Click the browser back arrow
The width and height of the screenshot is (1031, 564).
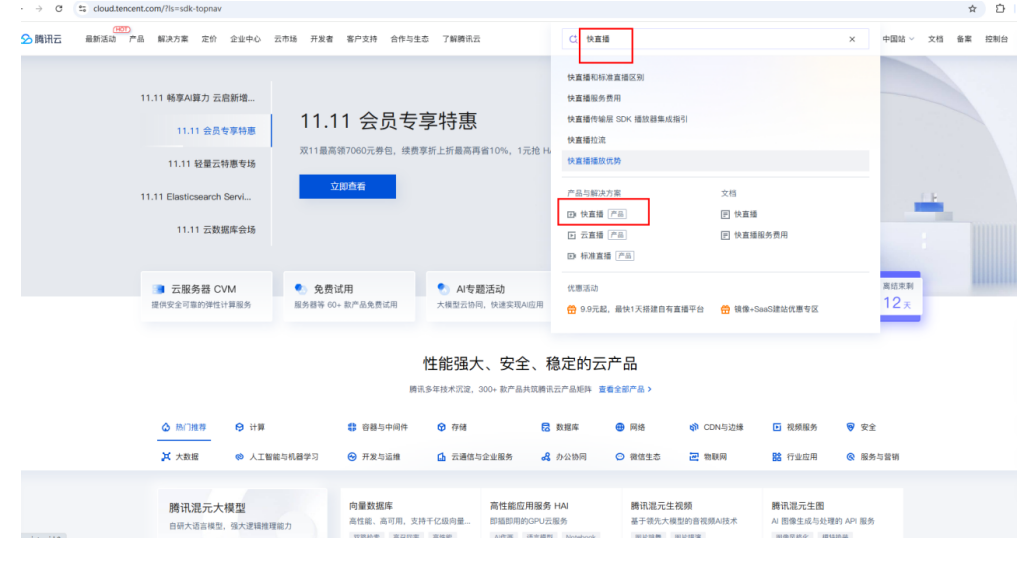tap(22, 9)
